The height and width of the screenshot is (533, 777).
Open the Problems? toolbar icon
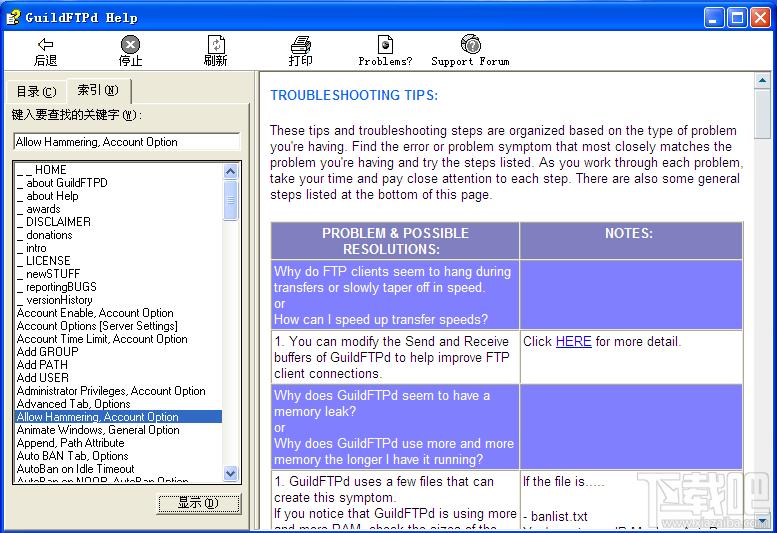(385, 45)
